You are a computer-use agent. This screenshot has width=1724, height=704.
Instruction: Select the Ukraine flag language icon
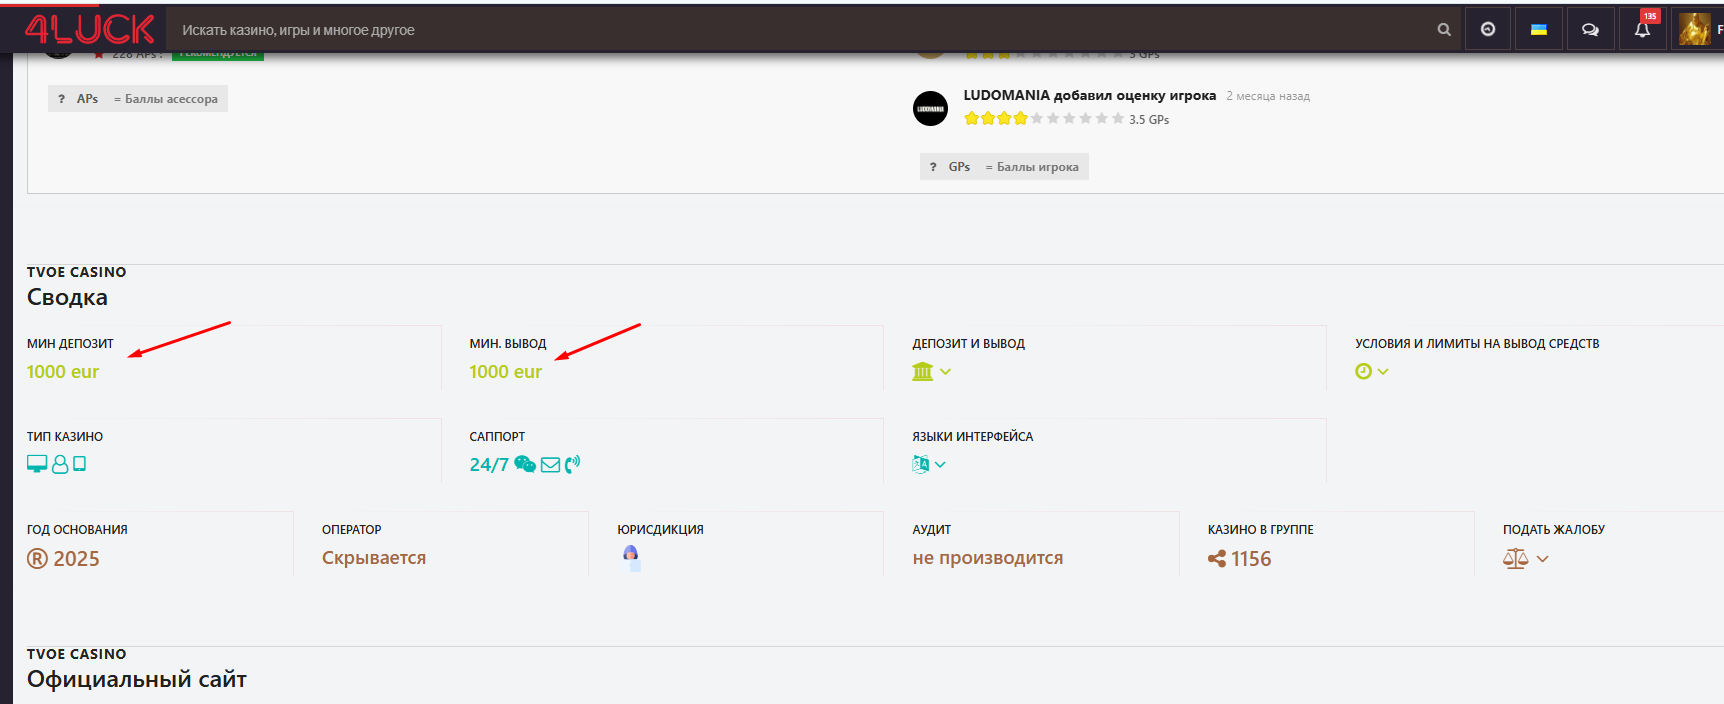click(x=1539, y=30)
